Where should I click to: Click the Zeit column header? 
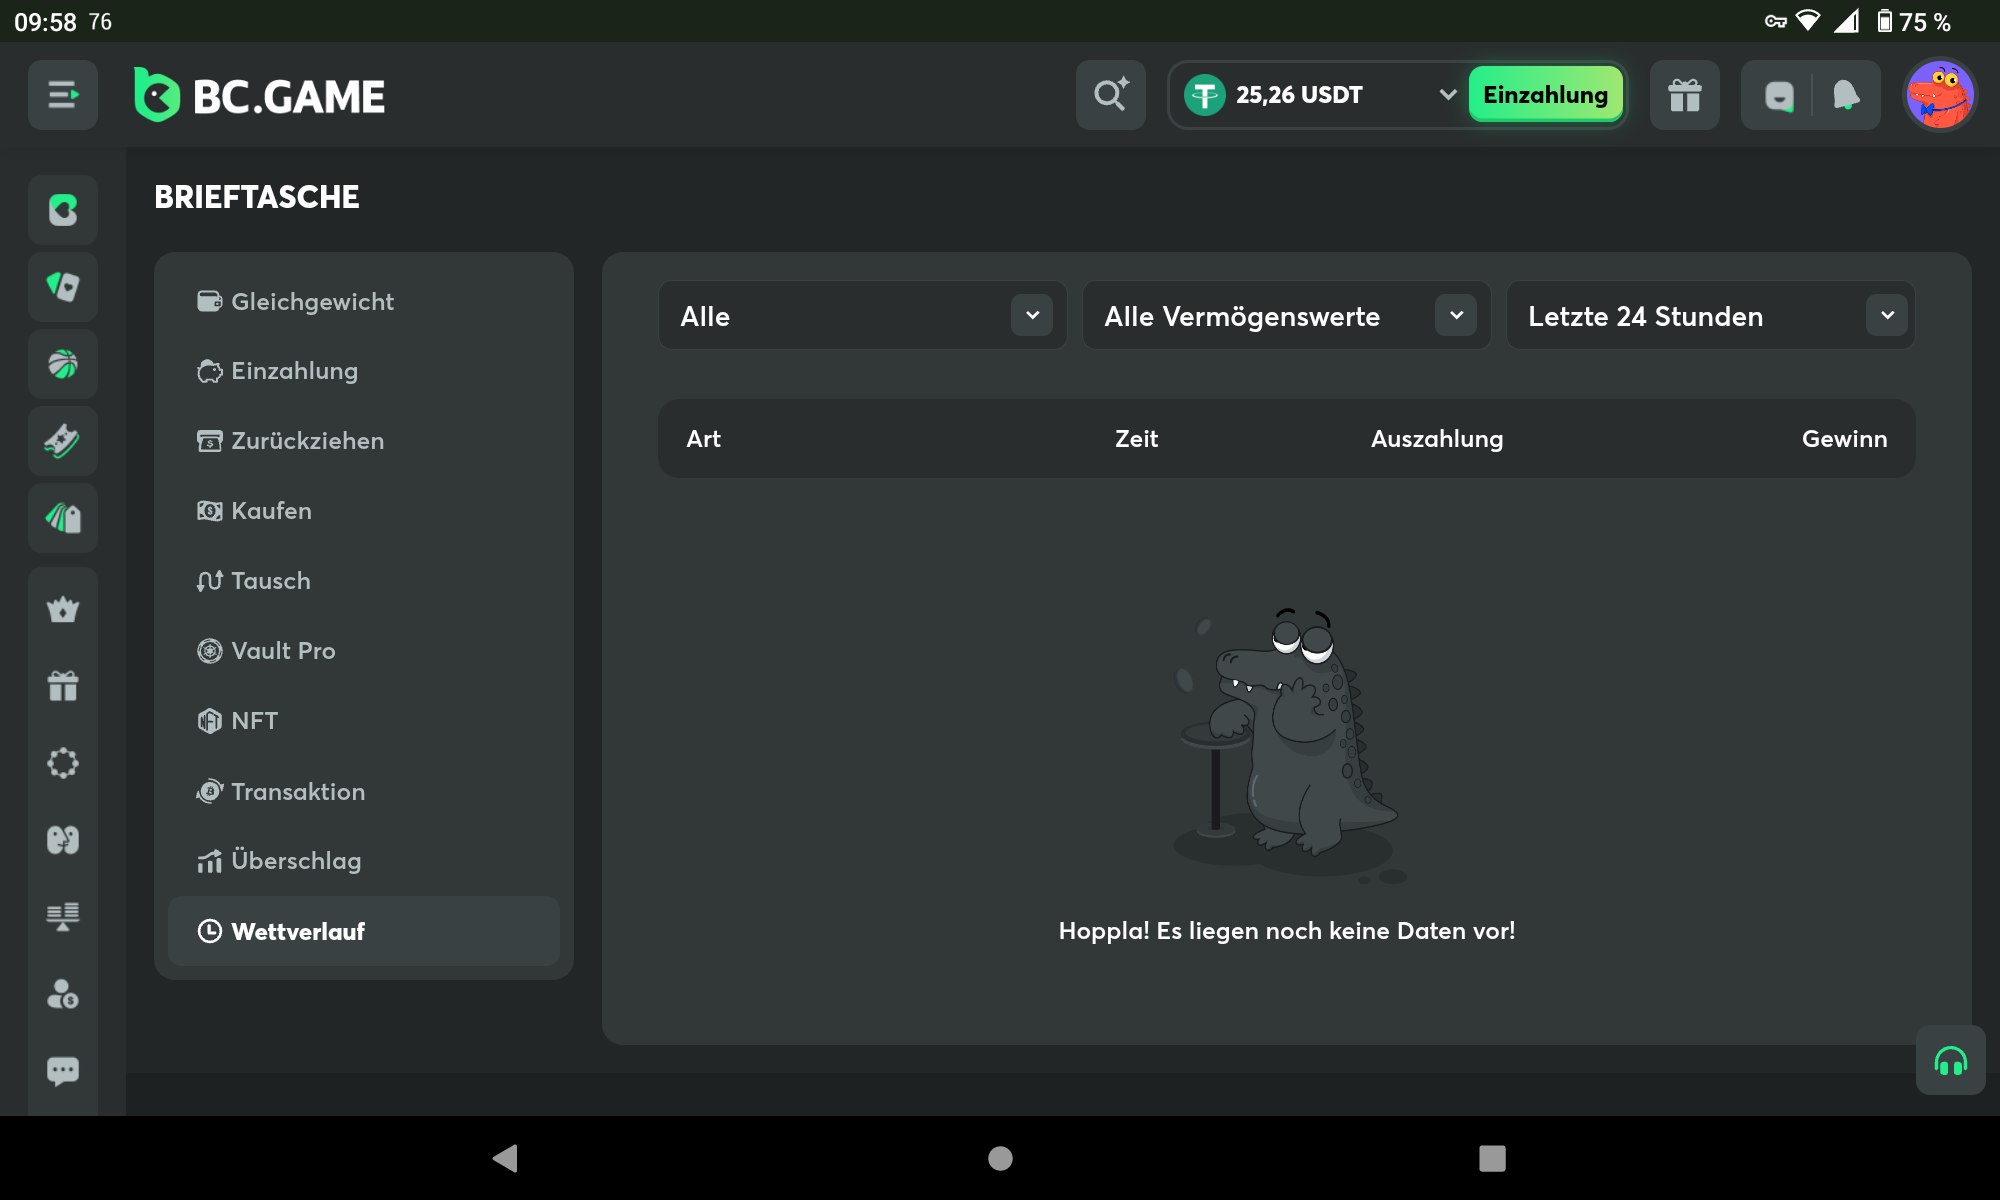click(1136, 439)
